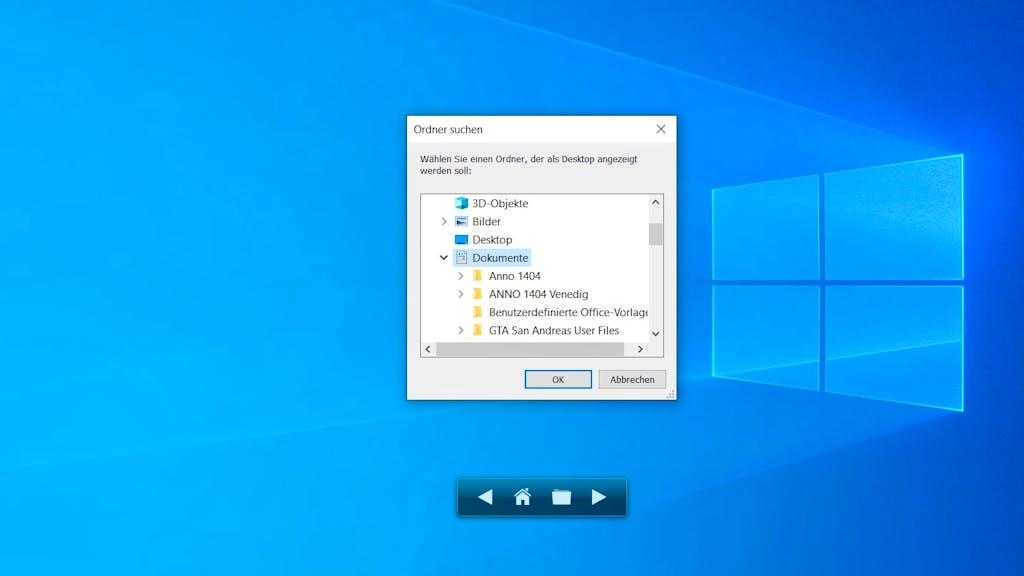Click the dialog resize grip at the corner
Image resolution: width=1024 pixels, height=576 pixels.
tap(670, 394)
